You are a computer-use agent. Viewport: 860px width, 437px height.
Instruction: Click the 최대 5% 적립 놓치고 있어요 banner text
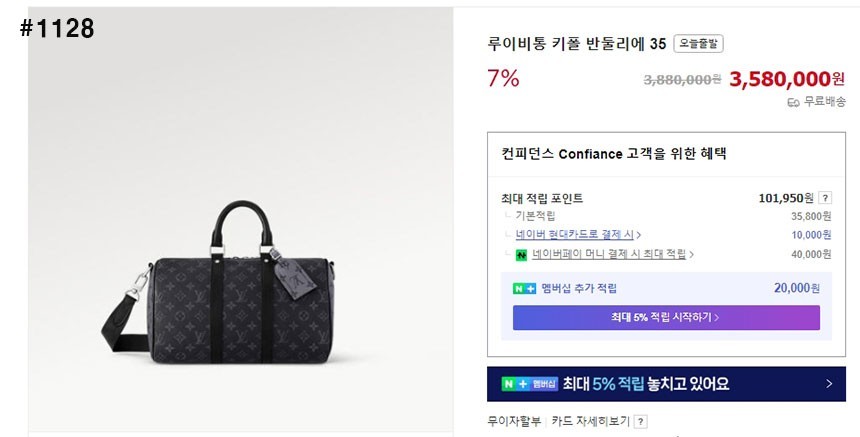pyautogui.click(x=645, y=384)
